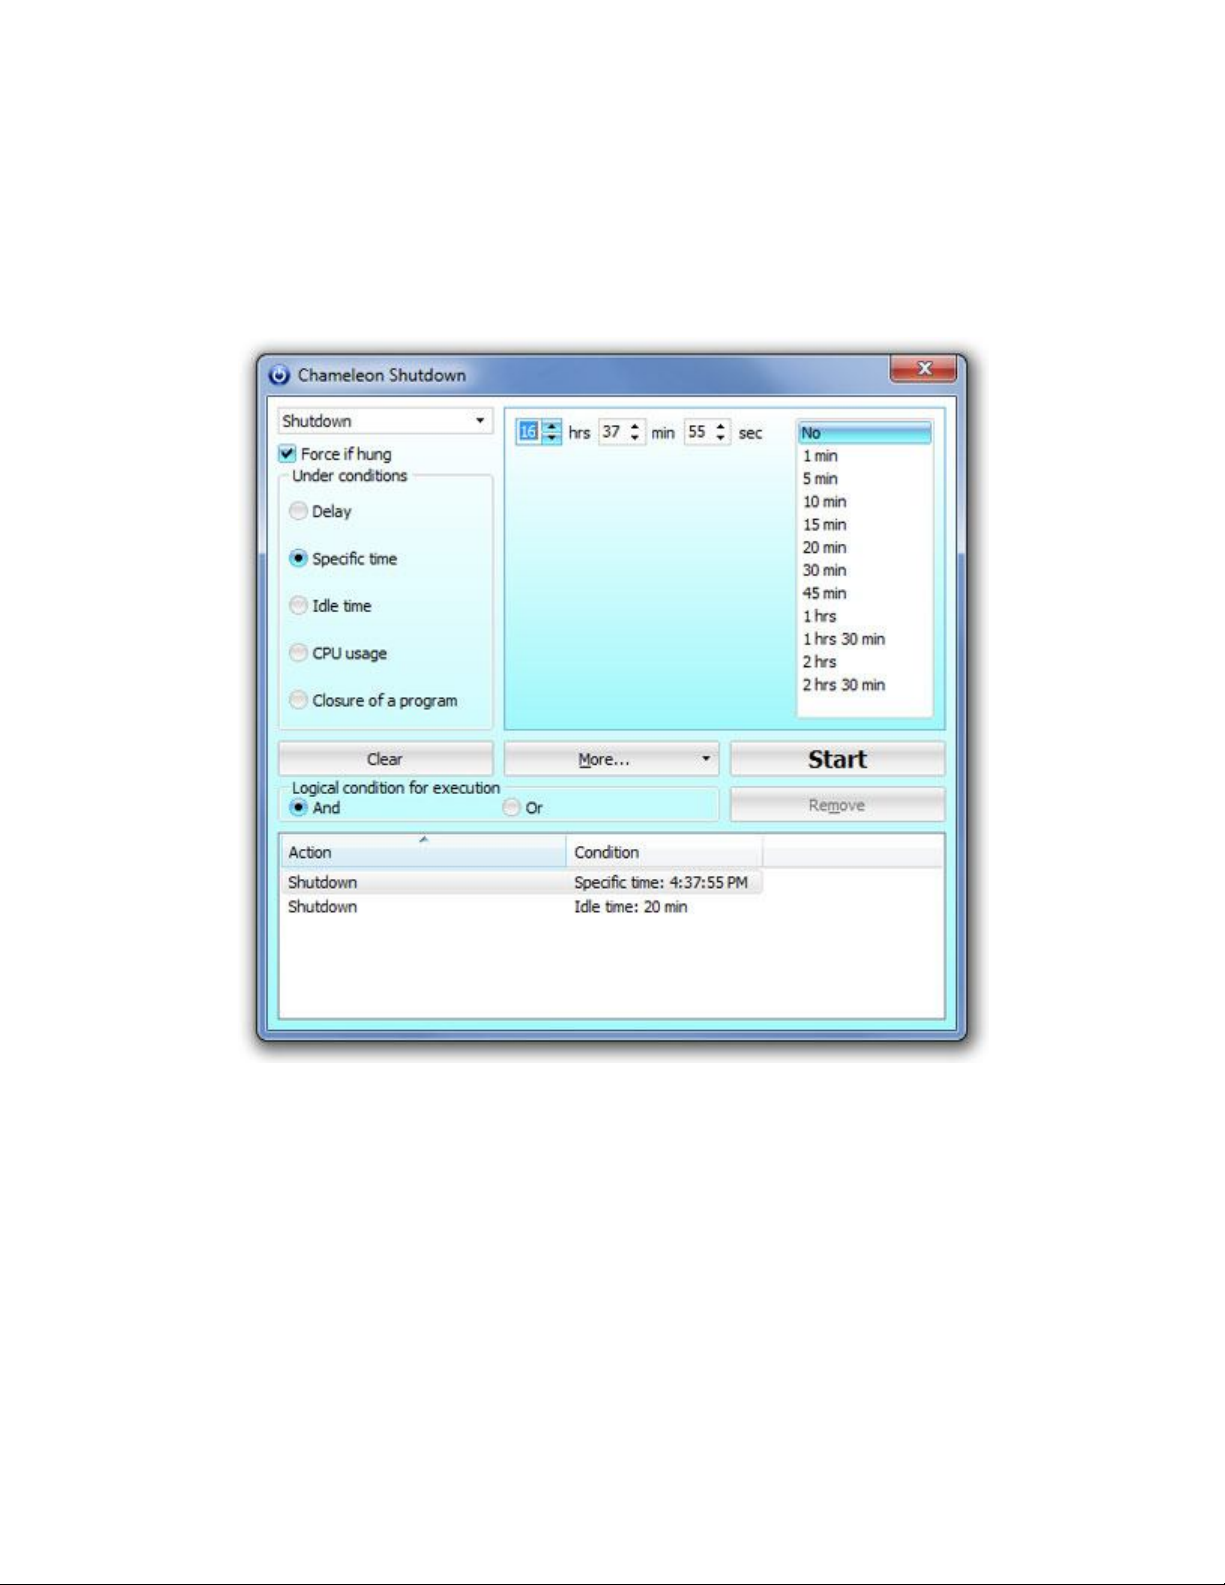Decrease the minutes value with down arrow
1225x1585 pixels.
635,438
